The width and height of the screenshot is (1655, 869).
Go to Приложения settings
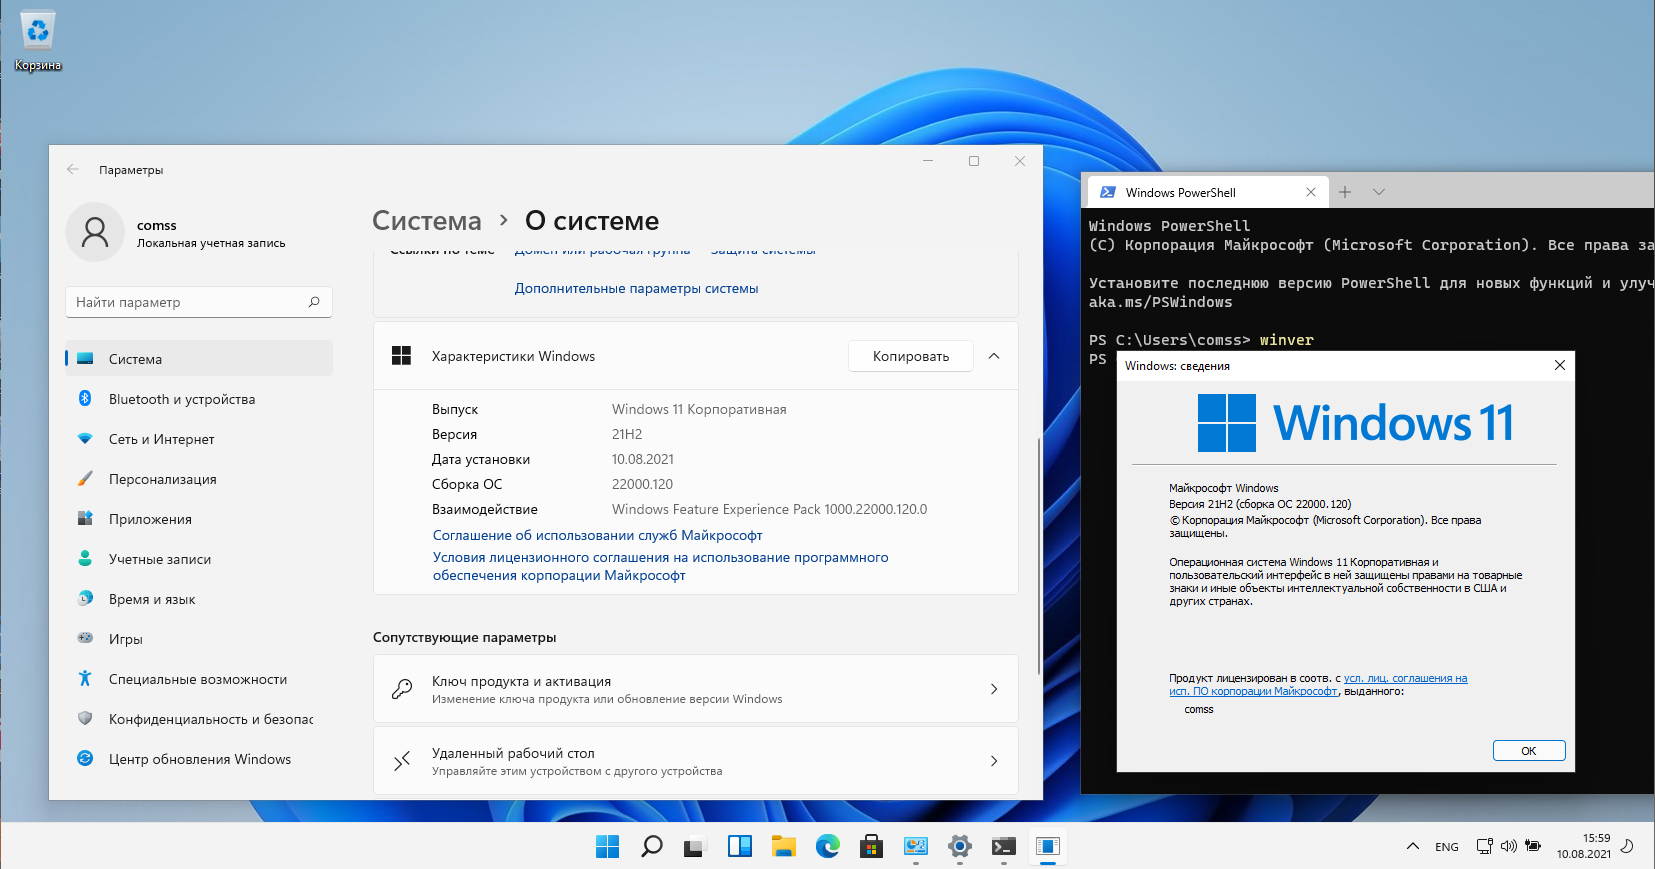(199, 519)
